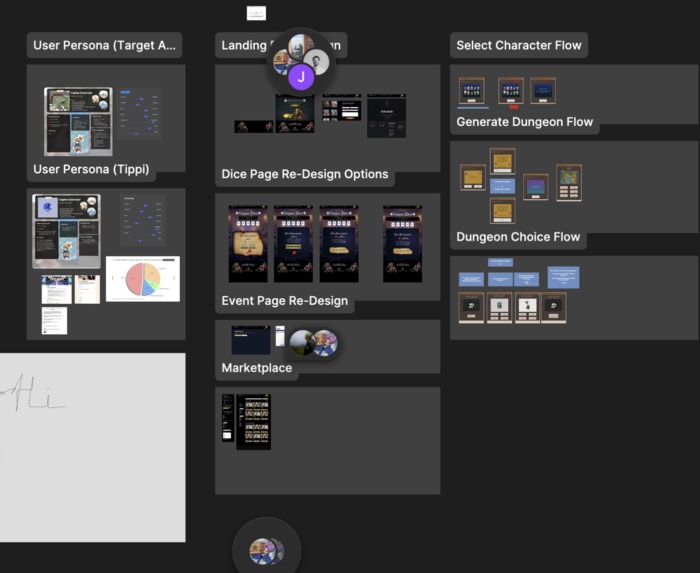700x573 pixels.
Task: Select the dungeon map frame in Generate Dungeon Flow
Action: point(568,183)
